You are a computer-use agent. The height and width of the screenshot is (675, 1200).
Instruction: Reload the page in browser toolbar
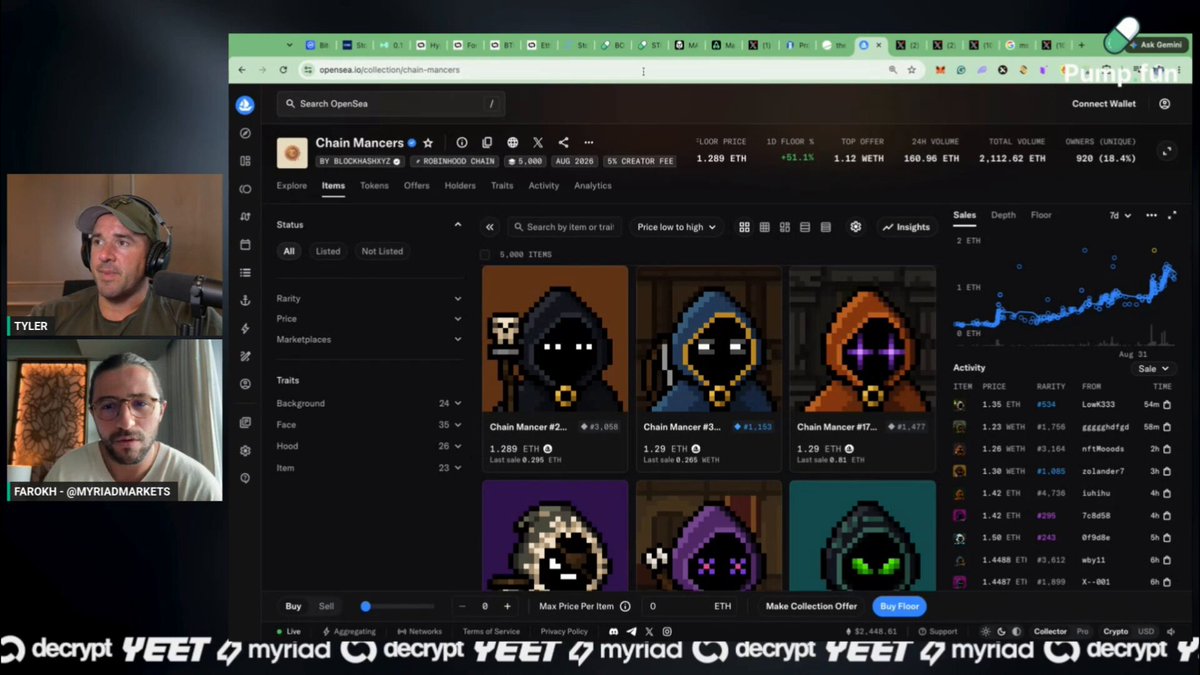coord(284,70)
